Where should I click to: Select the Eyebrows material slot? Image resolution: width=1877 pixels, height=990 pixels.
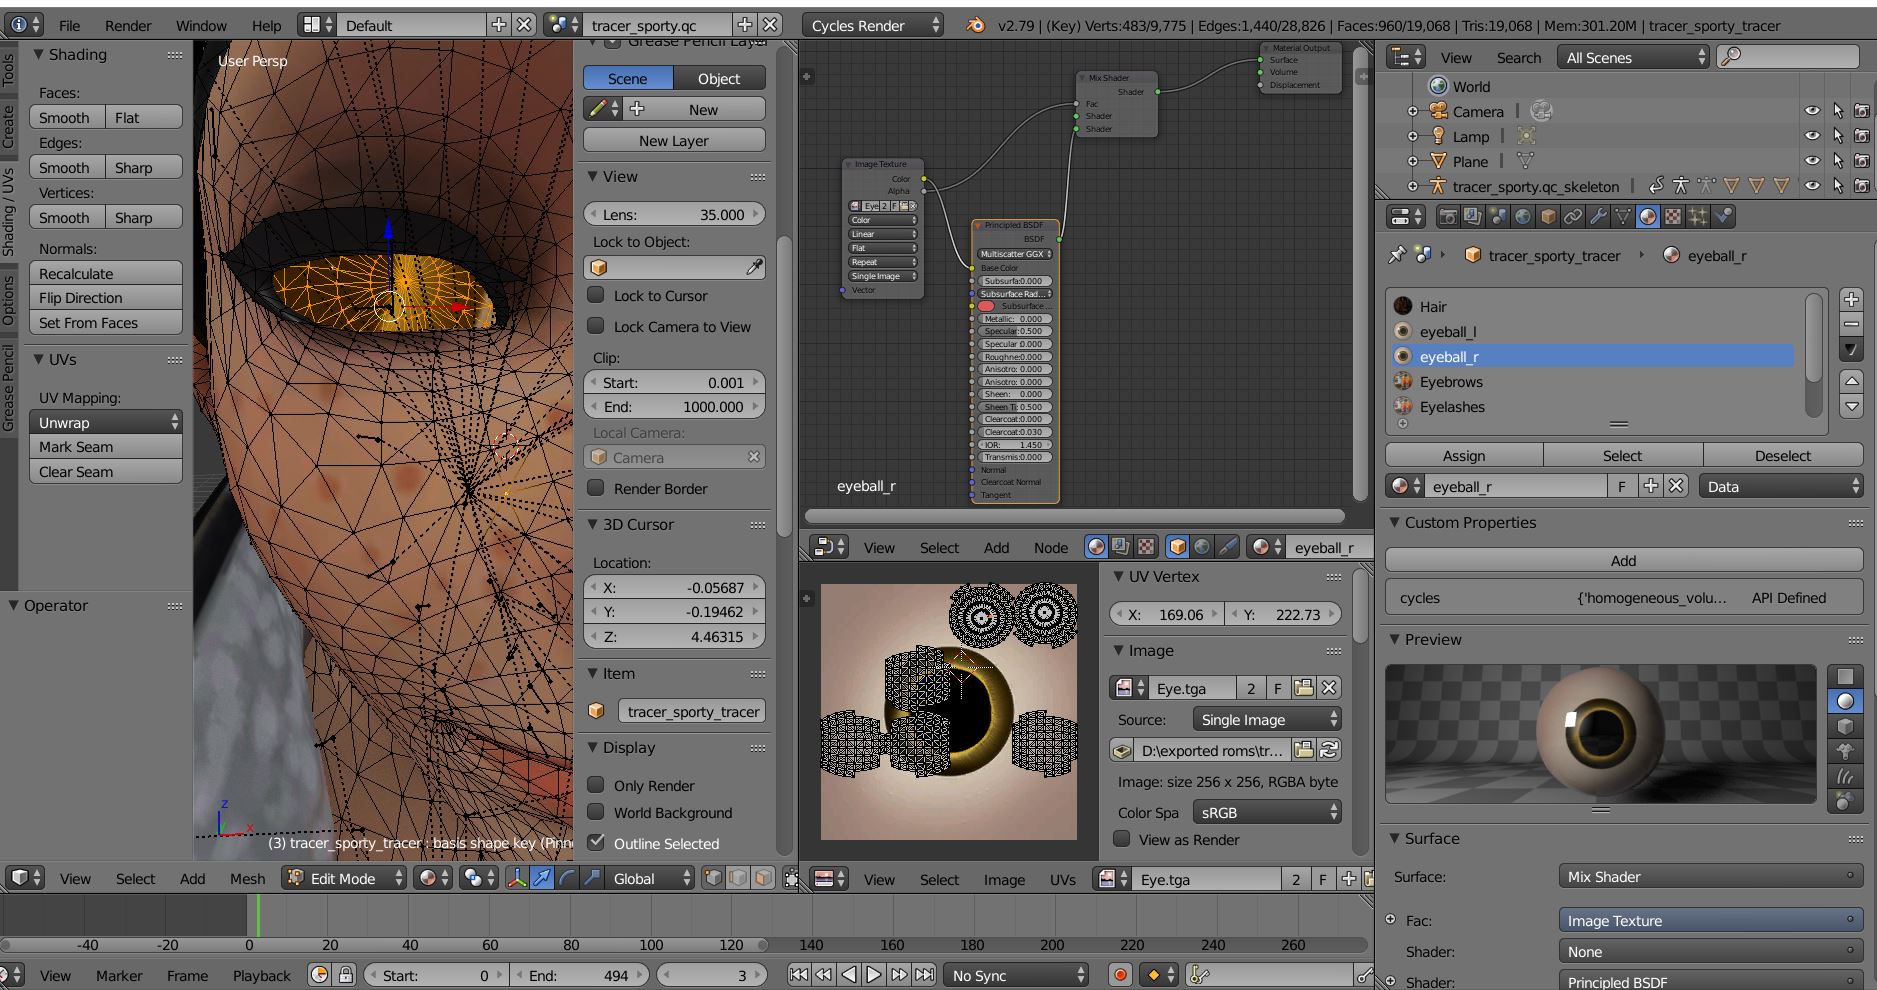coord(1592,381)
